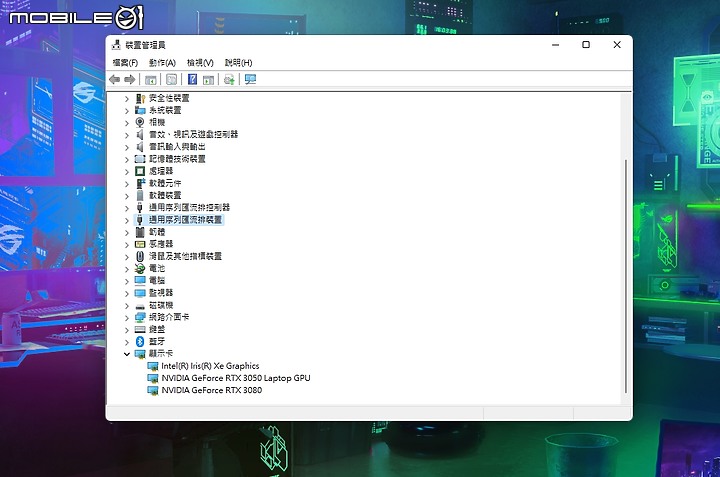Open the 動作(A) menu
Viewport: 720px width, 477px height.
tap(163, 63)
